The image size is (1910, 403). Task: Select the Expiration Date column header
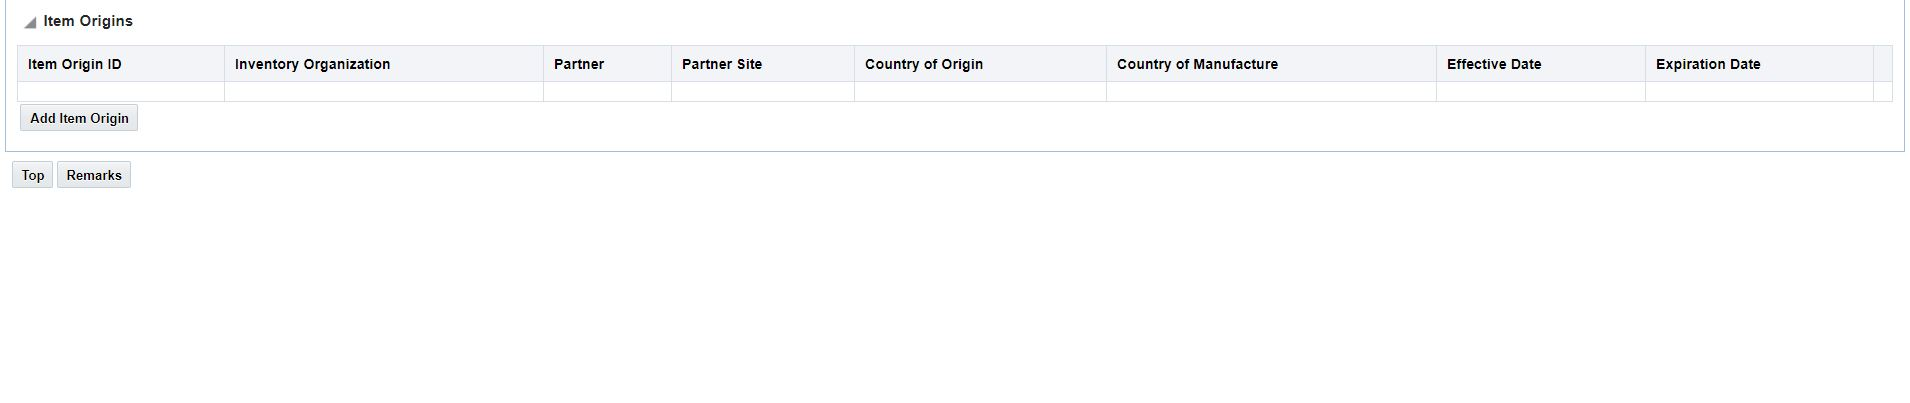tap(1708, 64)
